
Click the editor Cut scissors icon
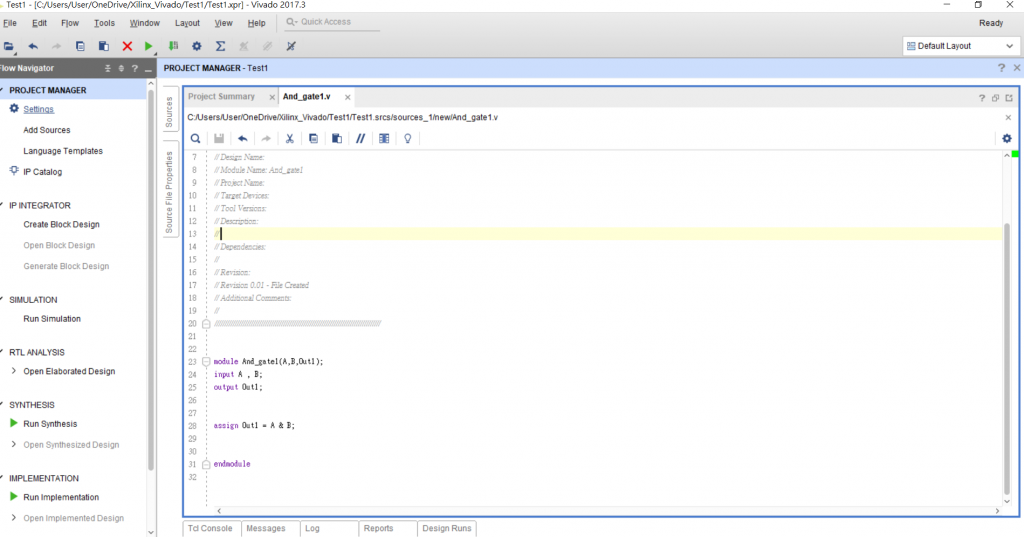(289, 138)
